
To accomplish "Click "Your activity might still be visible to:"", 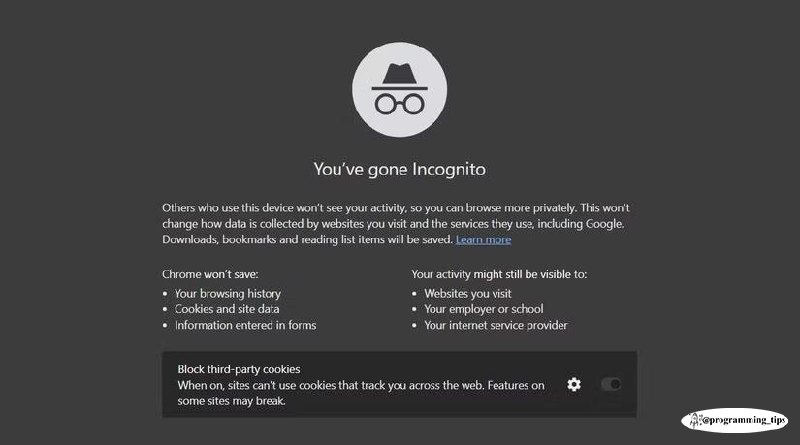I will [499, 274].
